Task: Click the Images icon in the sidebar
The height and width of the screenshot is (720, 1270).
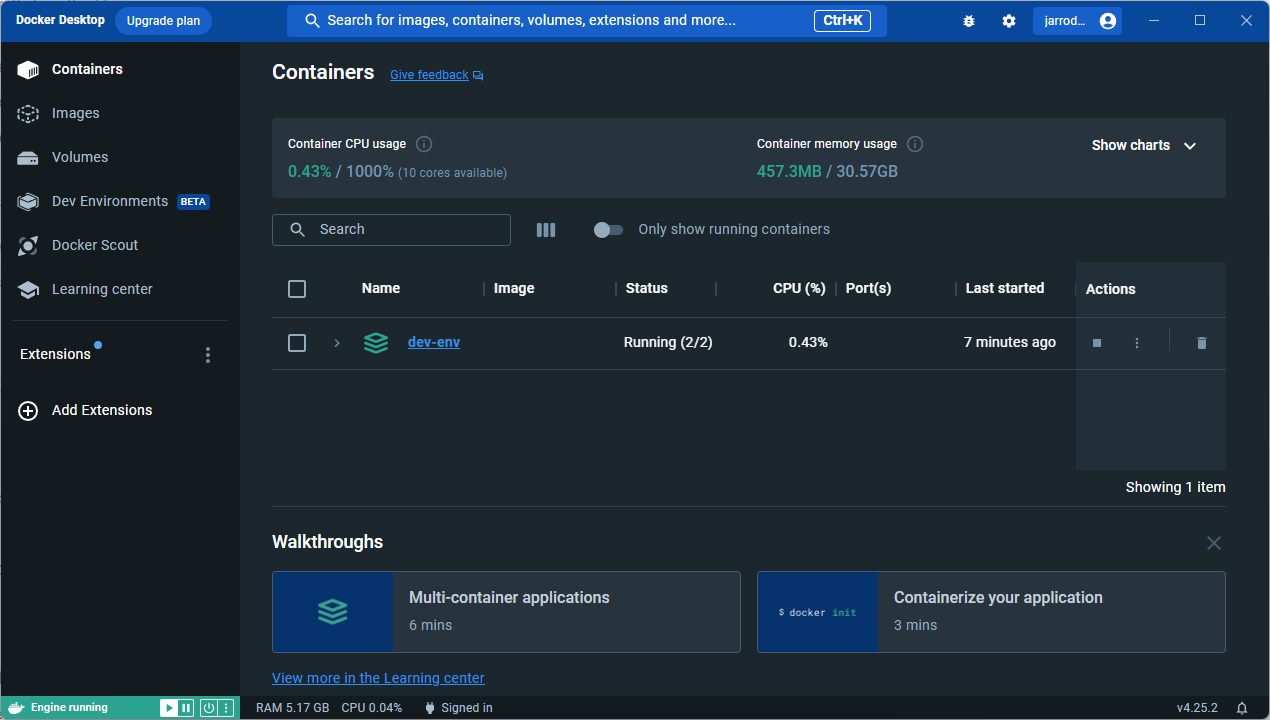Action: pyautogui.click(x=28, y=114)
